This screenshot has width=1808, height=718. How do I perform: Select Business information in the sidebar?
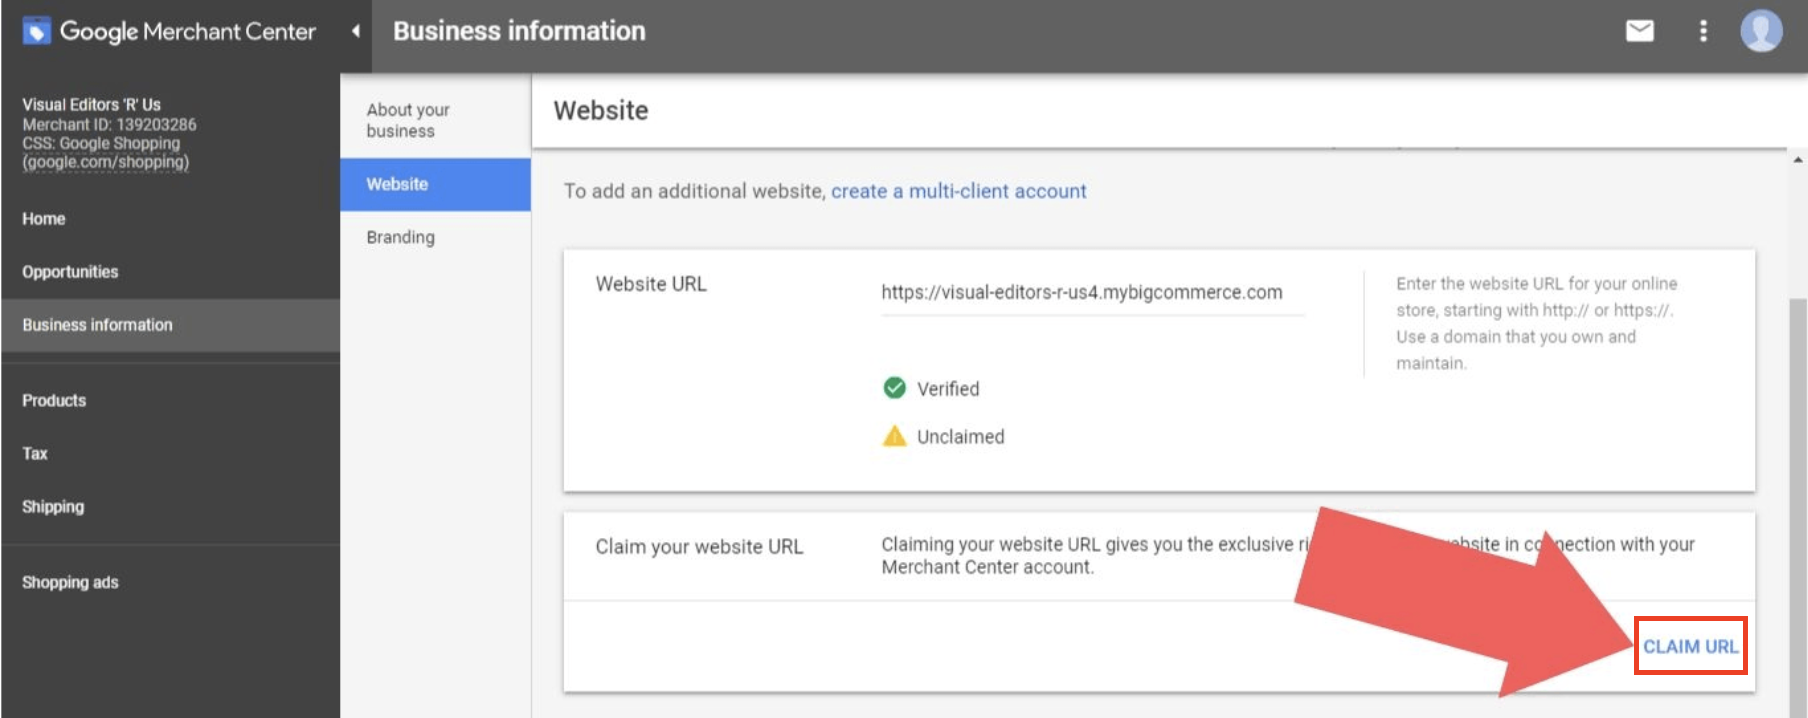point(97,325)
